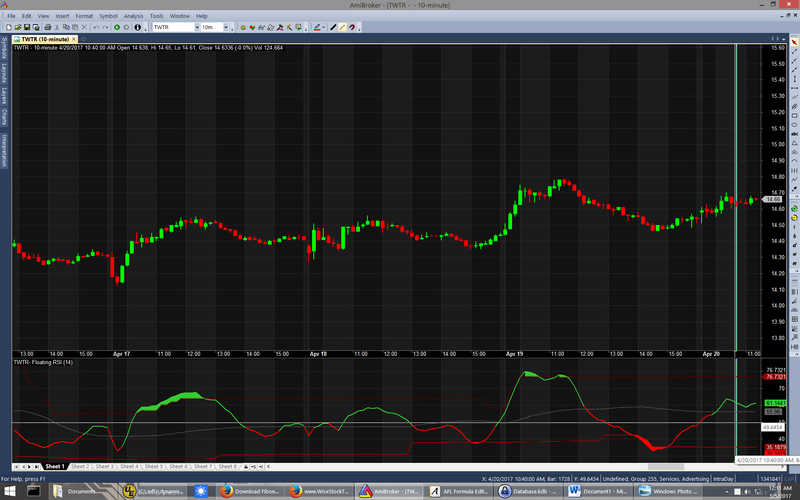Select the triangle drawing tool

coord(794,143)
